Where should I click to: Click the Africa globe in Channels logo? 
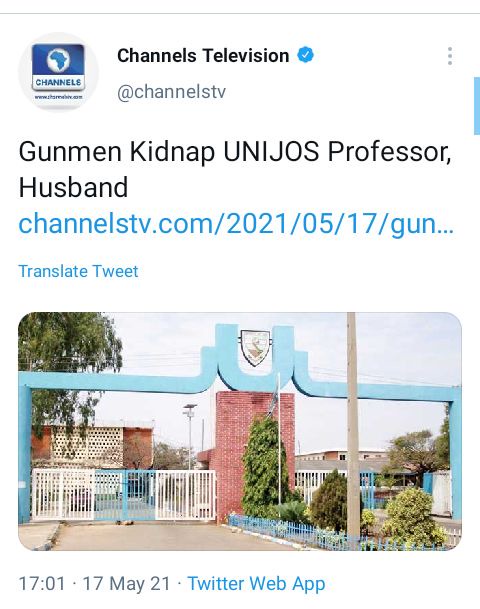tap(58, 60)
